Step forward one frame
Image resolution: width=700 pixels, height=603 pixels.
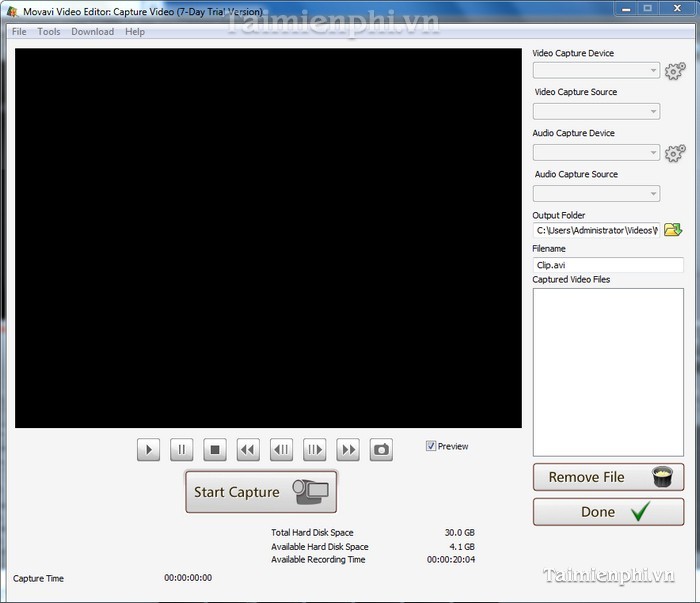(x=315, y=449)
